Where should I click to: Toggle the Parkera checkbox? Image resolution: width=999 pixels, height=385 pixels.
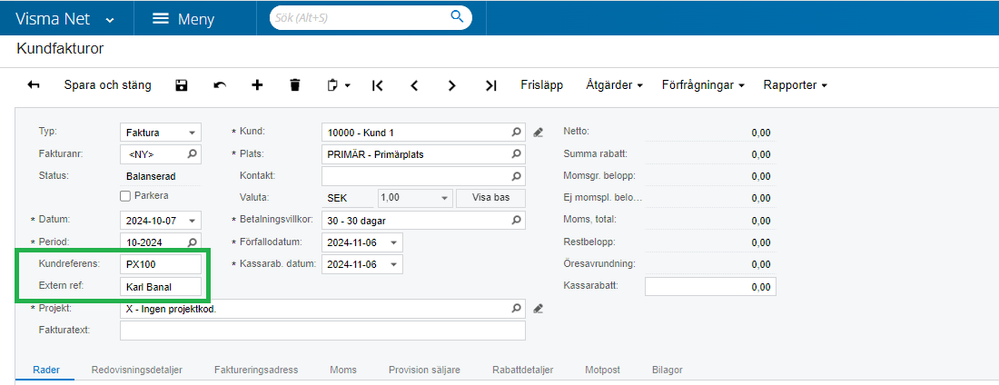(126, 196)
